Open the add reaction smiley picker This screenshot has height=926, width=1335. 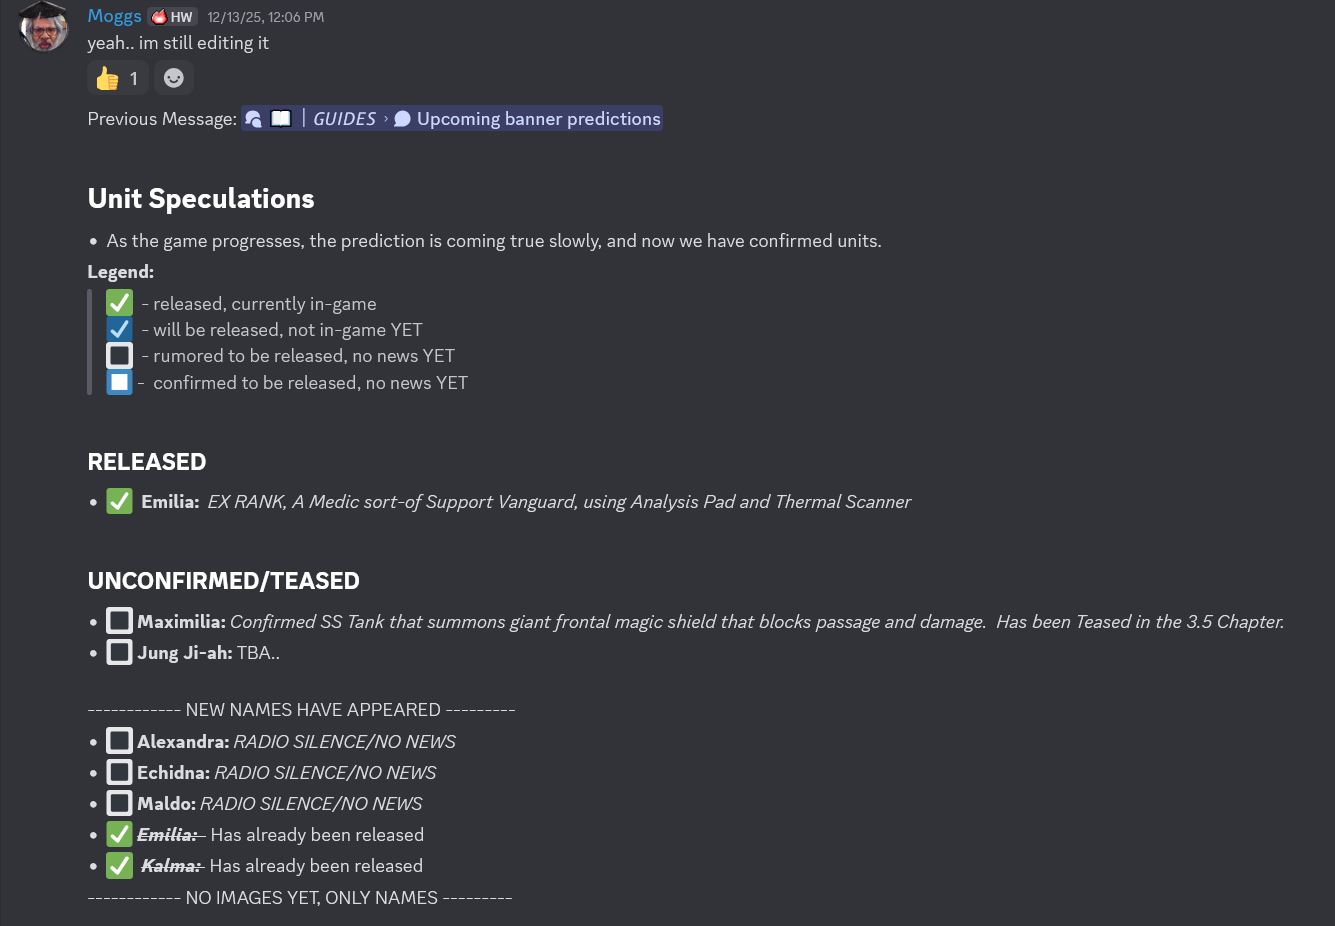click(174, 78)
